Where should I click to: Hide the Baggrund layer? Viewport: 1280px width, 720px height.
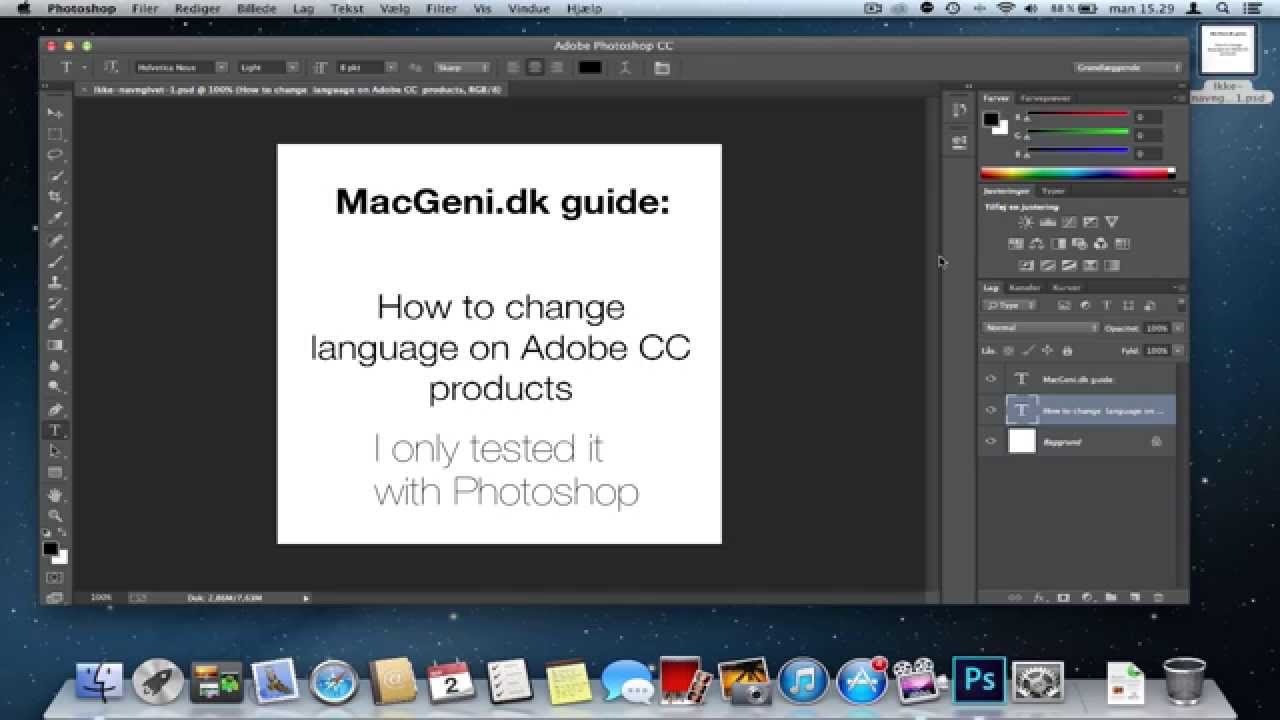coord(991,441)
